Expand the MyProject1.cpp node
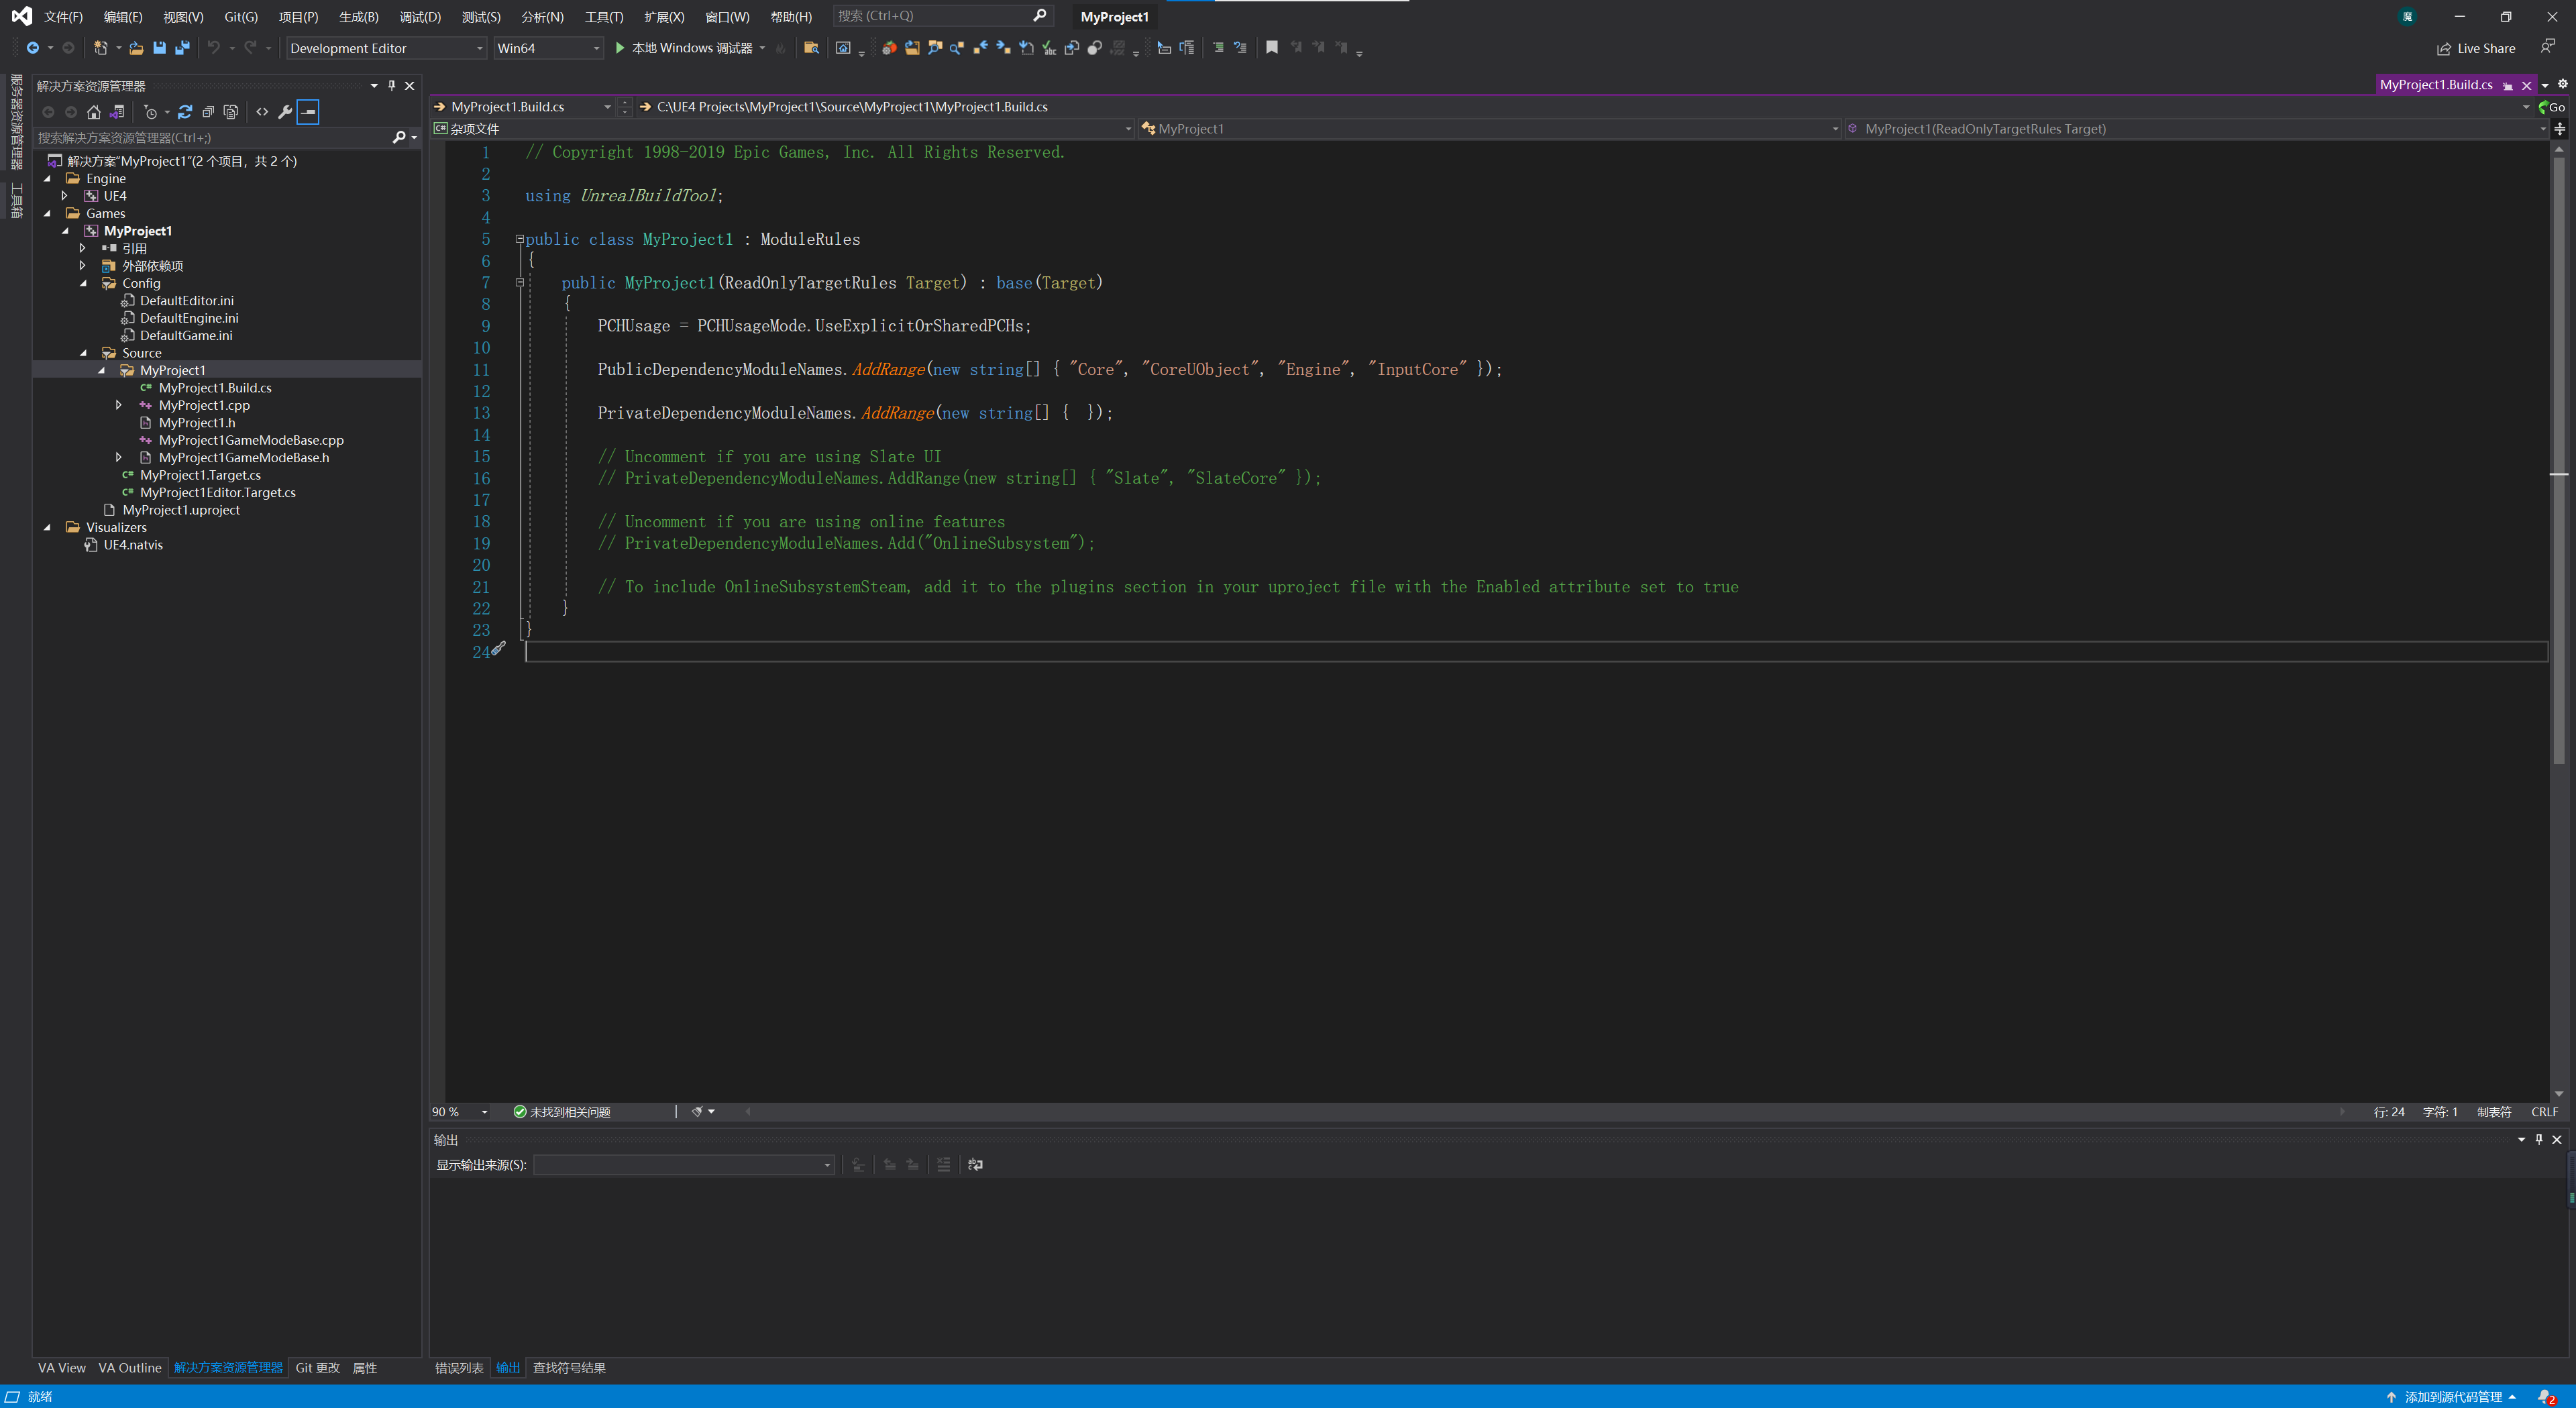 pyautogui.click(x=119, y=405)
